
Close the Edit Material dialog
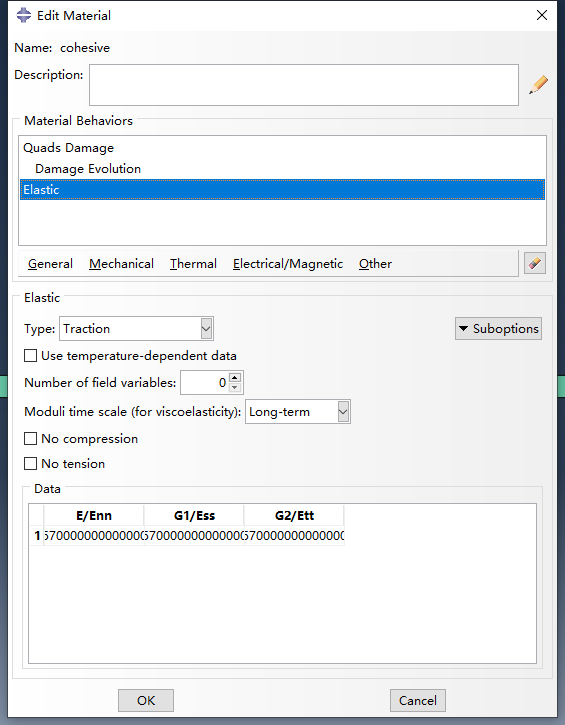coord(542,15)
